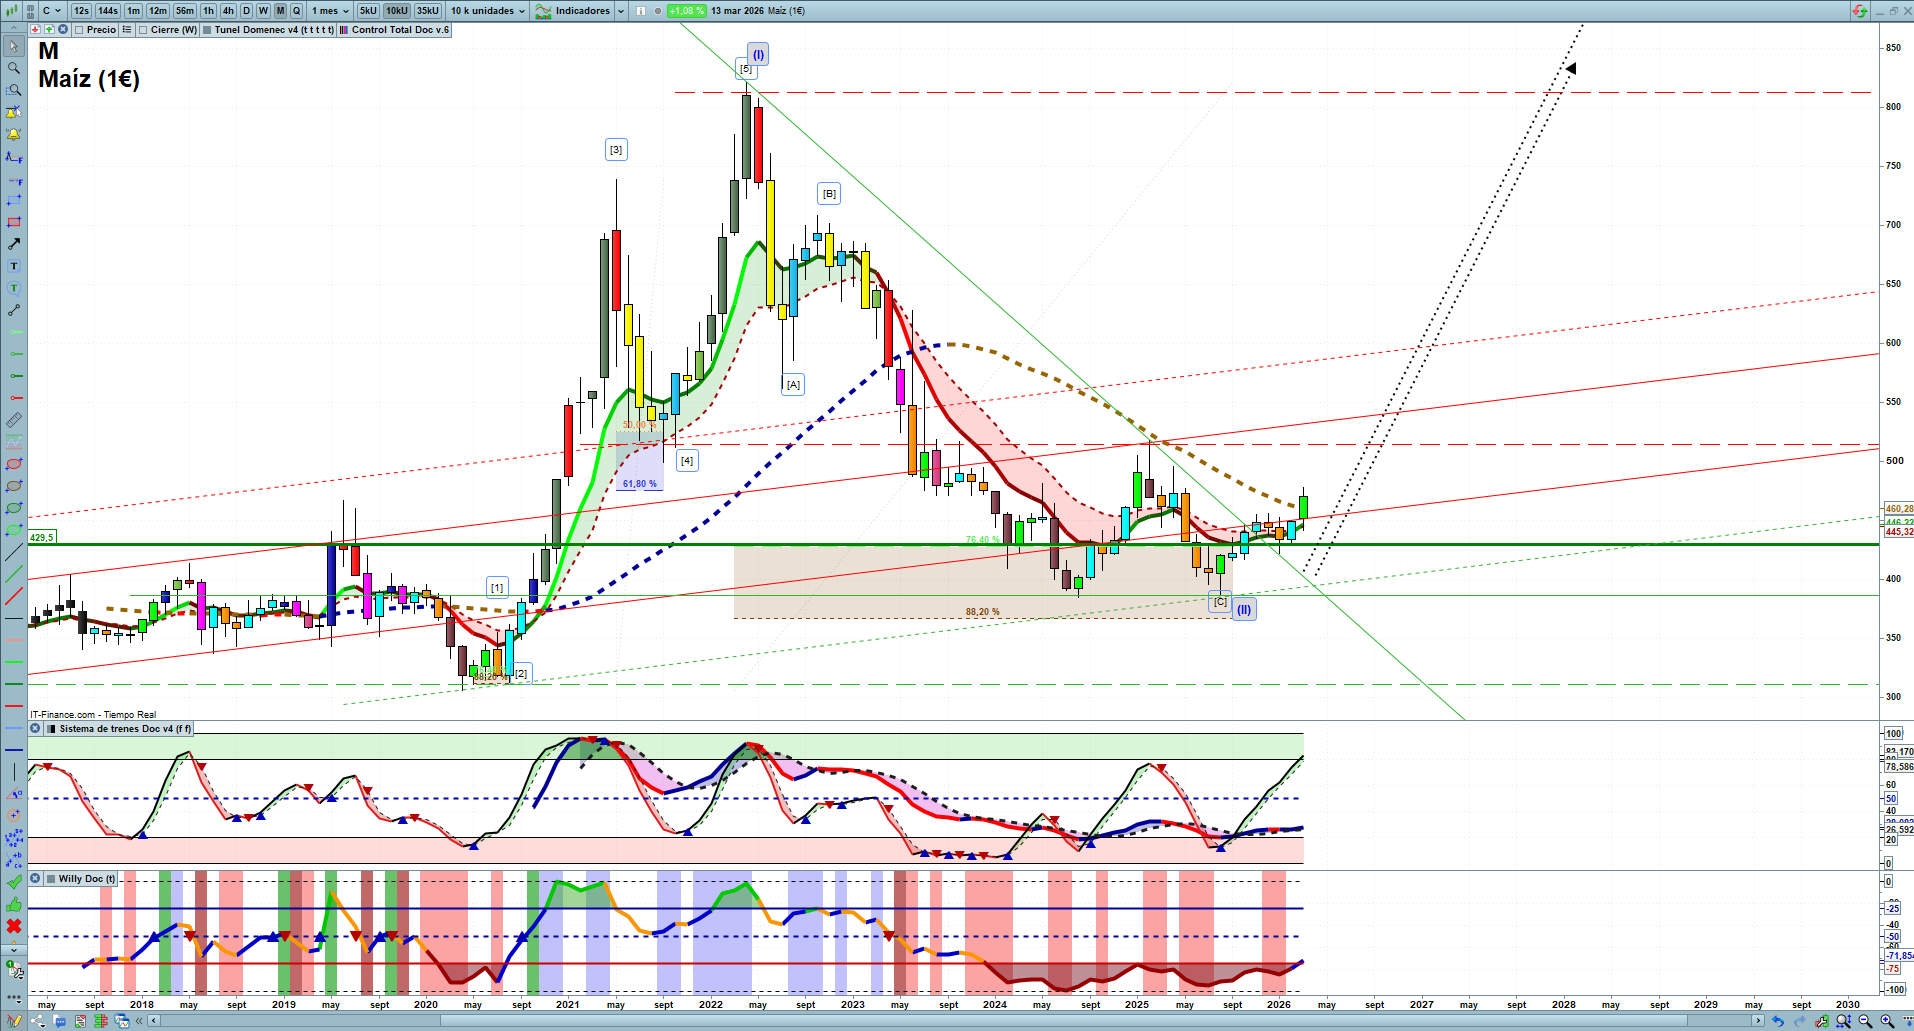Click the horizontal scrollbar right arrow
Image resolution: width=1914 pixels, height=1031 pixels.
click(x=1758, y=1021)
